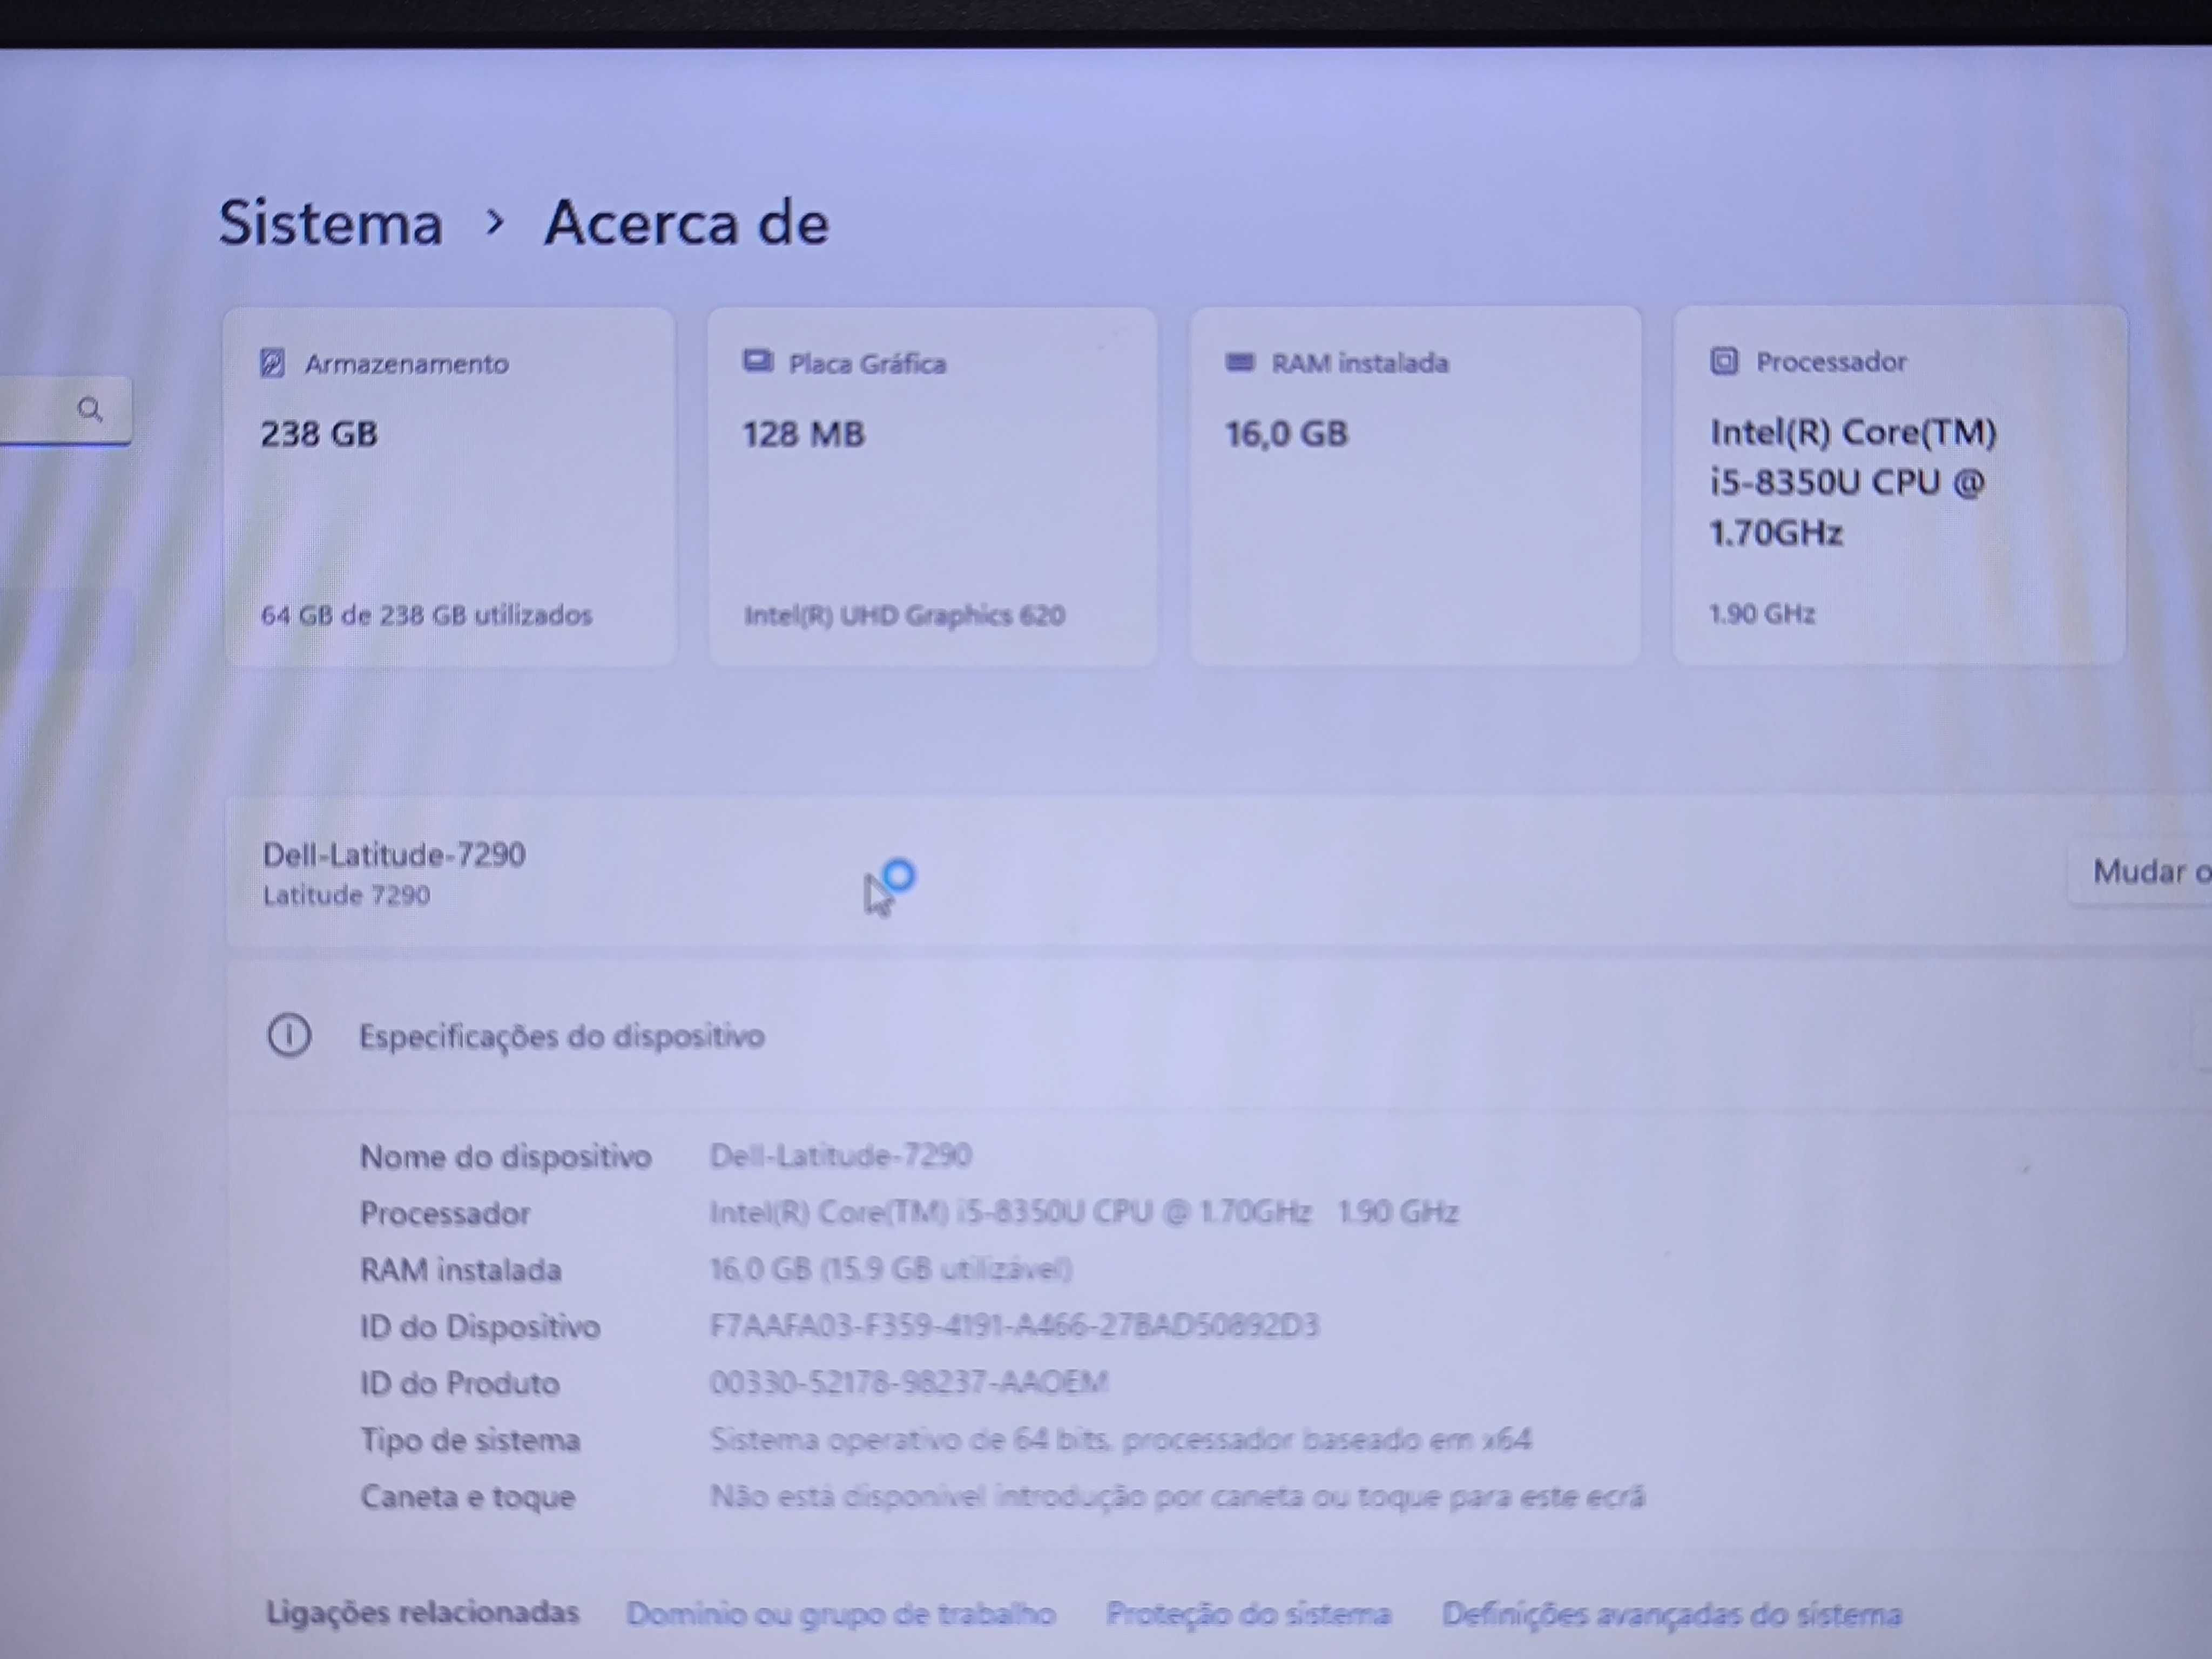
Task: Select Tipo de sistema 64 bits value
Action: point(1120,1440)
